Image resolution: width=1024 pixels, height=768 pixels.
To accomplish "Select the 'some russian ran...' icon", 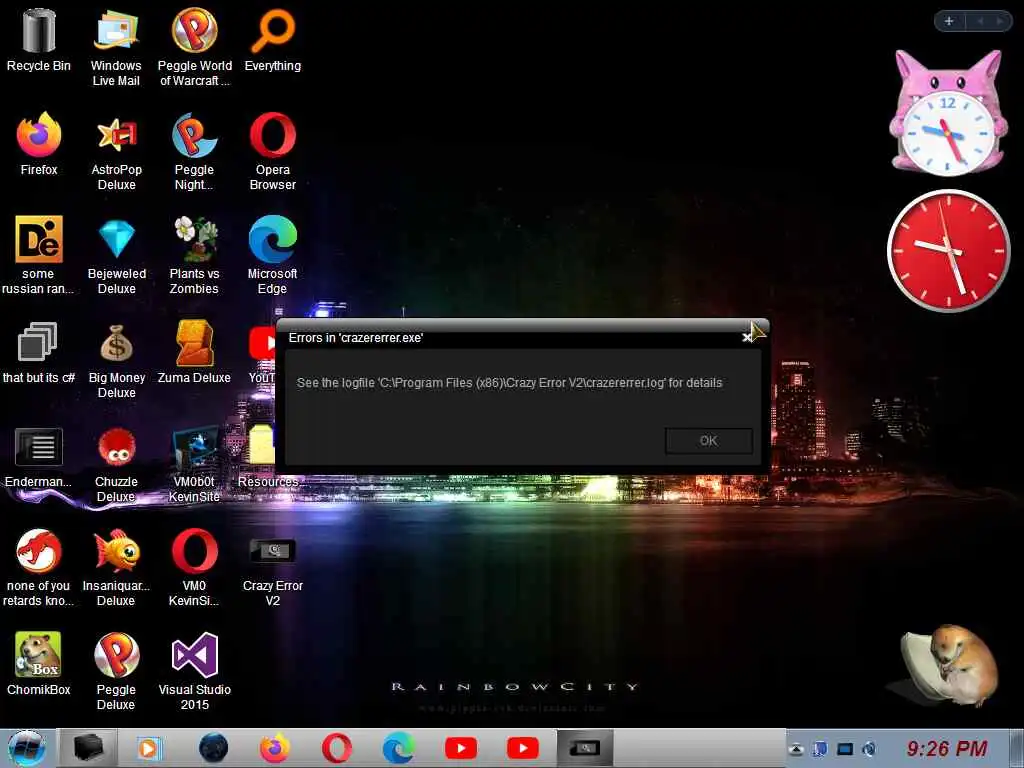I will tap(38, 255).
